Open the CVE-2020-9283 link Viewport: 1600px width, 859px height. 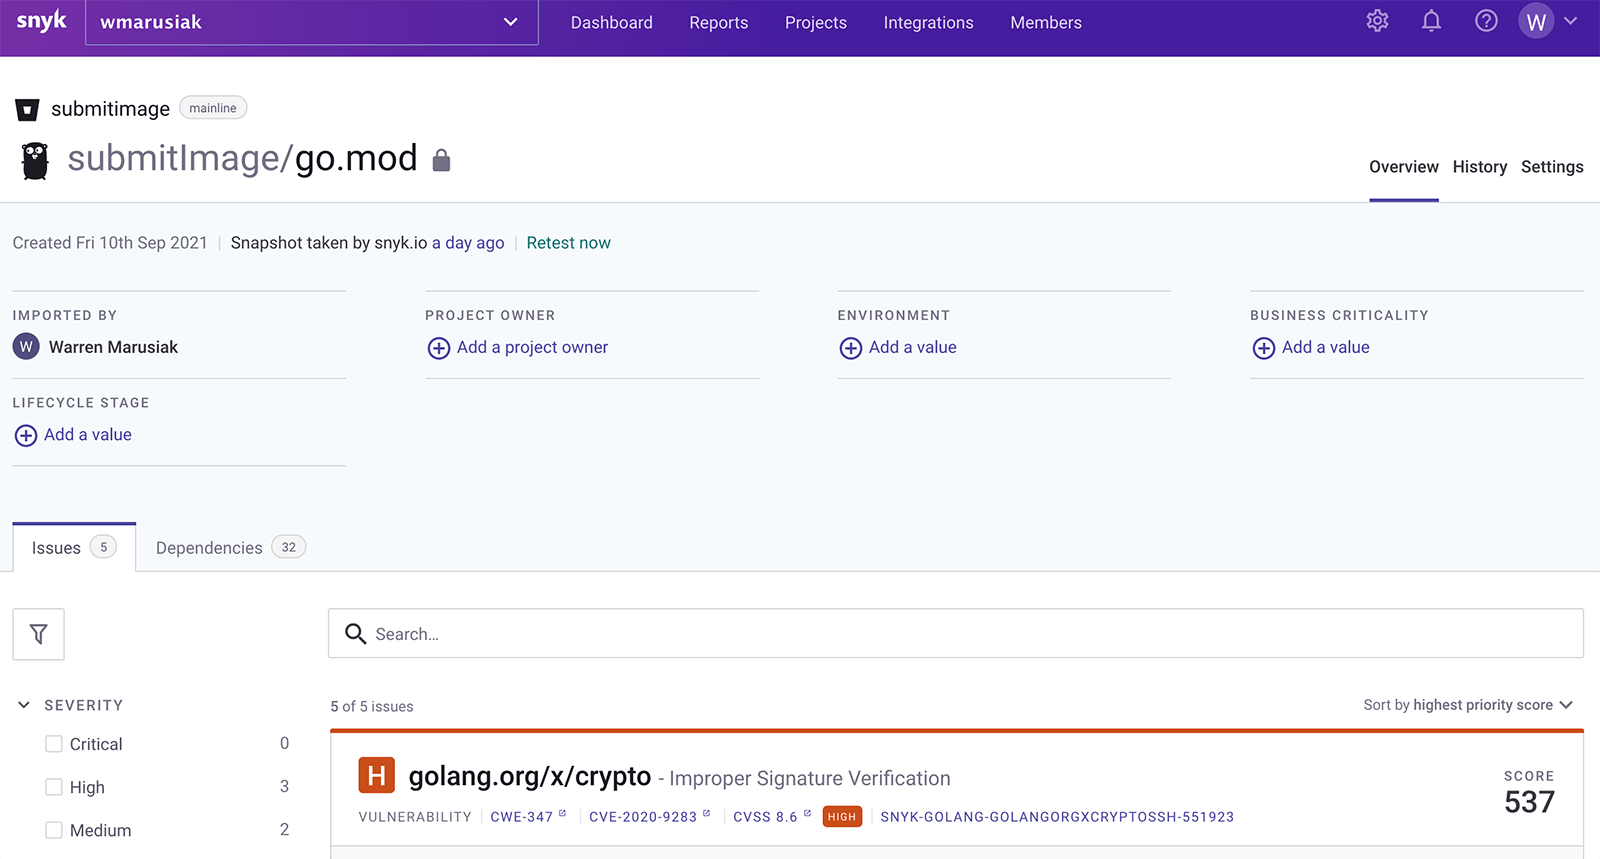click(643, 817)
